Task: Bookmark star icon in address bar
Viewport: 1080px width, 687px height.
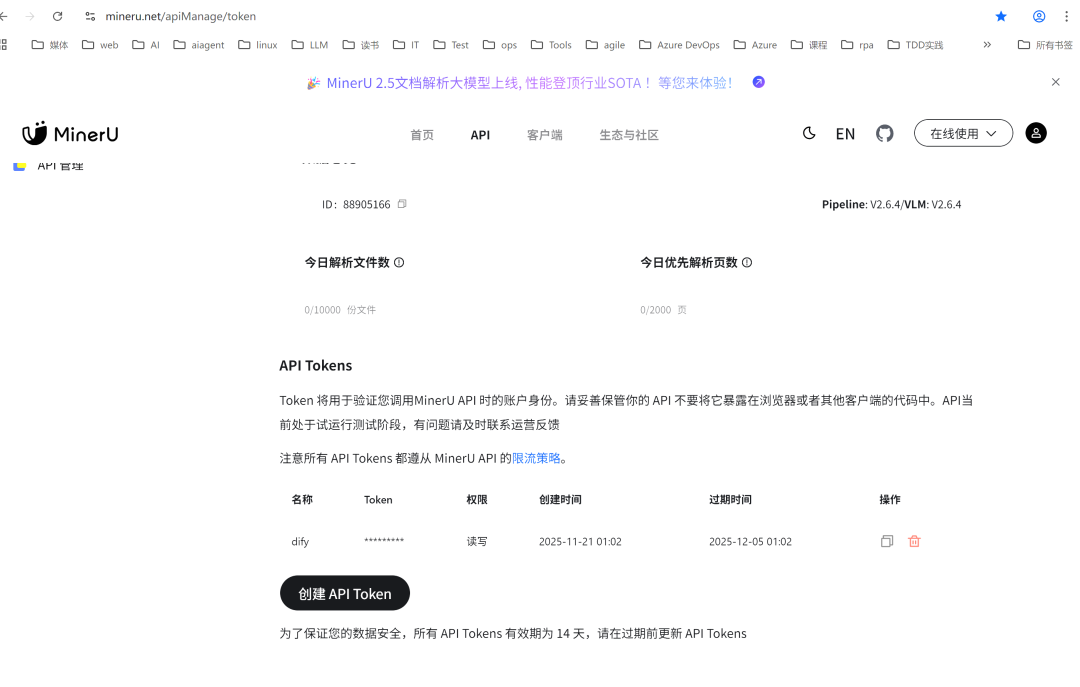Action: point(1001,16)
